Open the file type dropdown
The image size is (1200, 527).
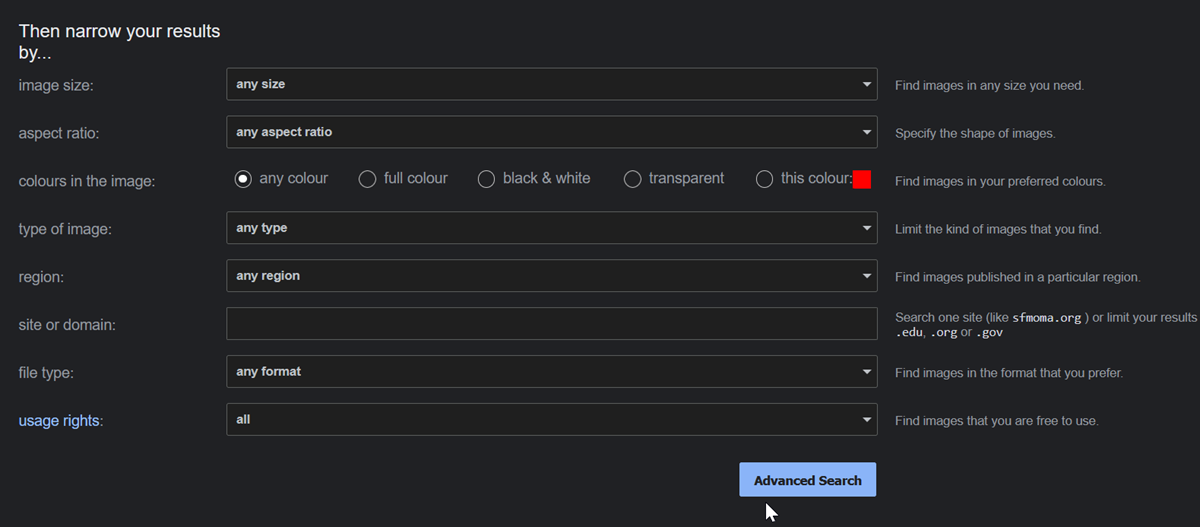click(x=551, y=372)
